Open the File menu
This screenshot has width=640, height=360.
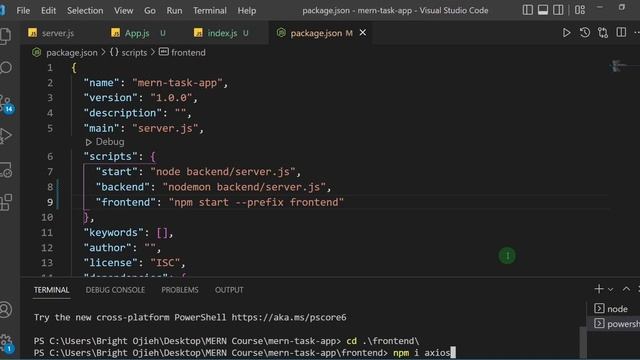pyautogui.click(x=23, y=11)
